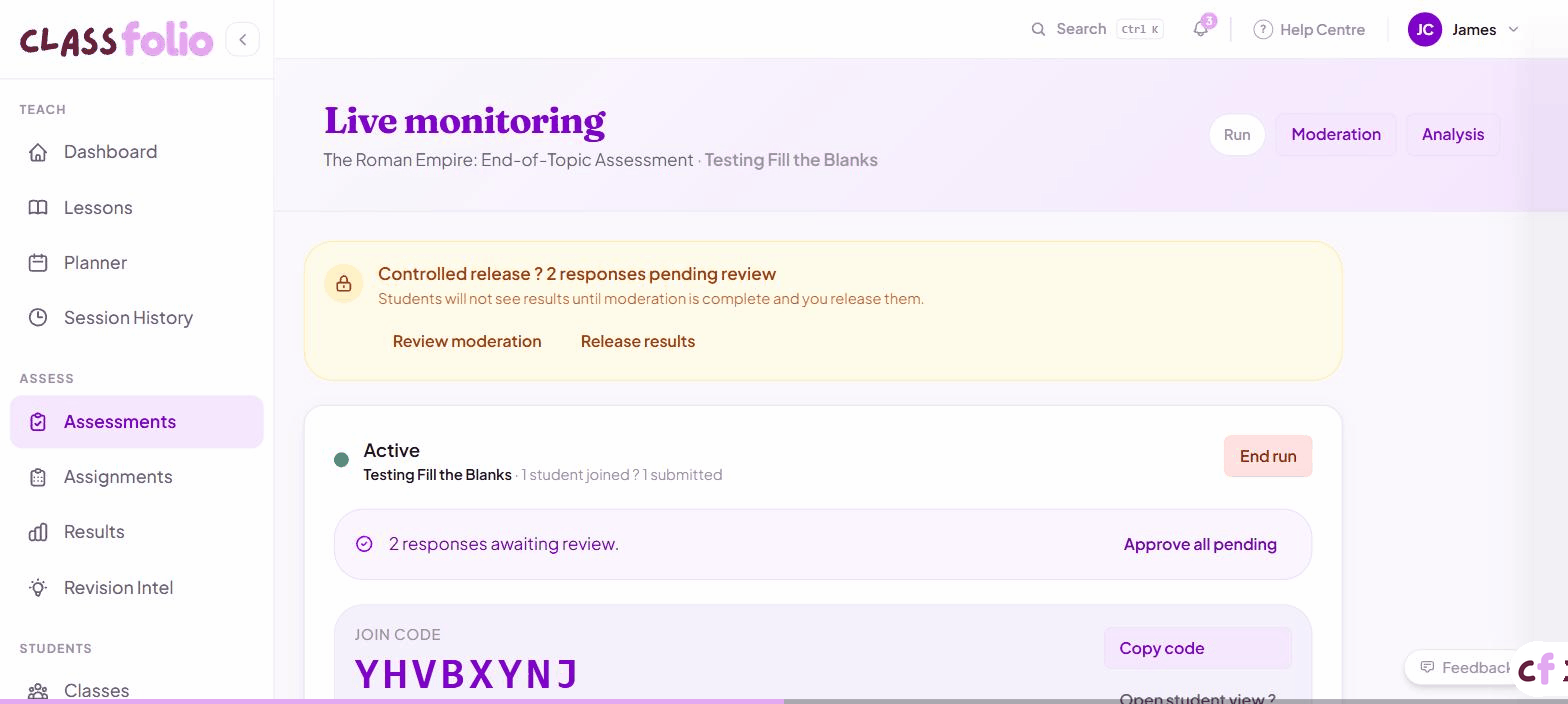Click the 2 responses awaiting review text
Viewport: 1568px width, 704px height.
(504, 544)
